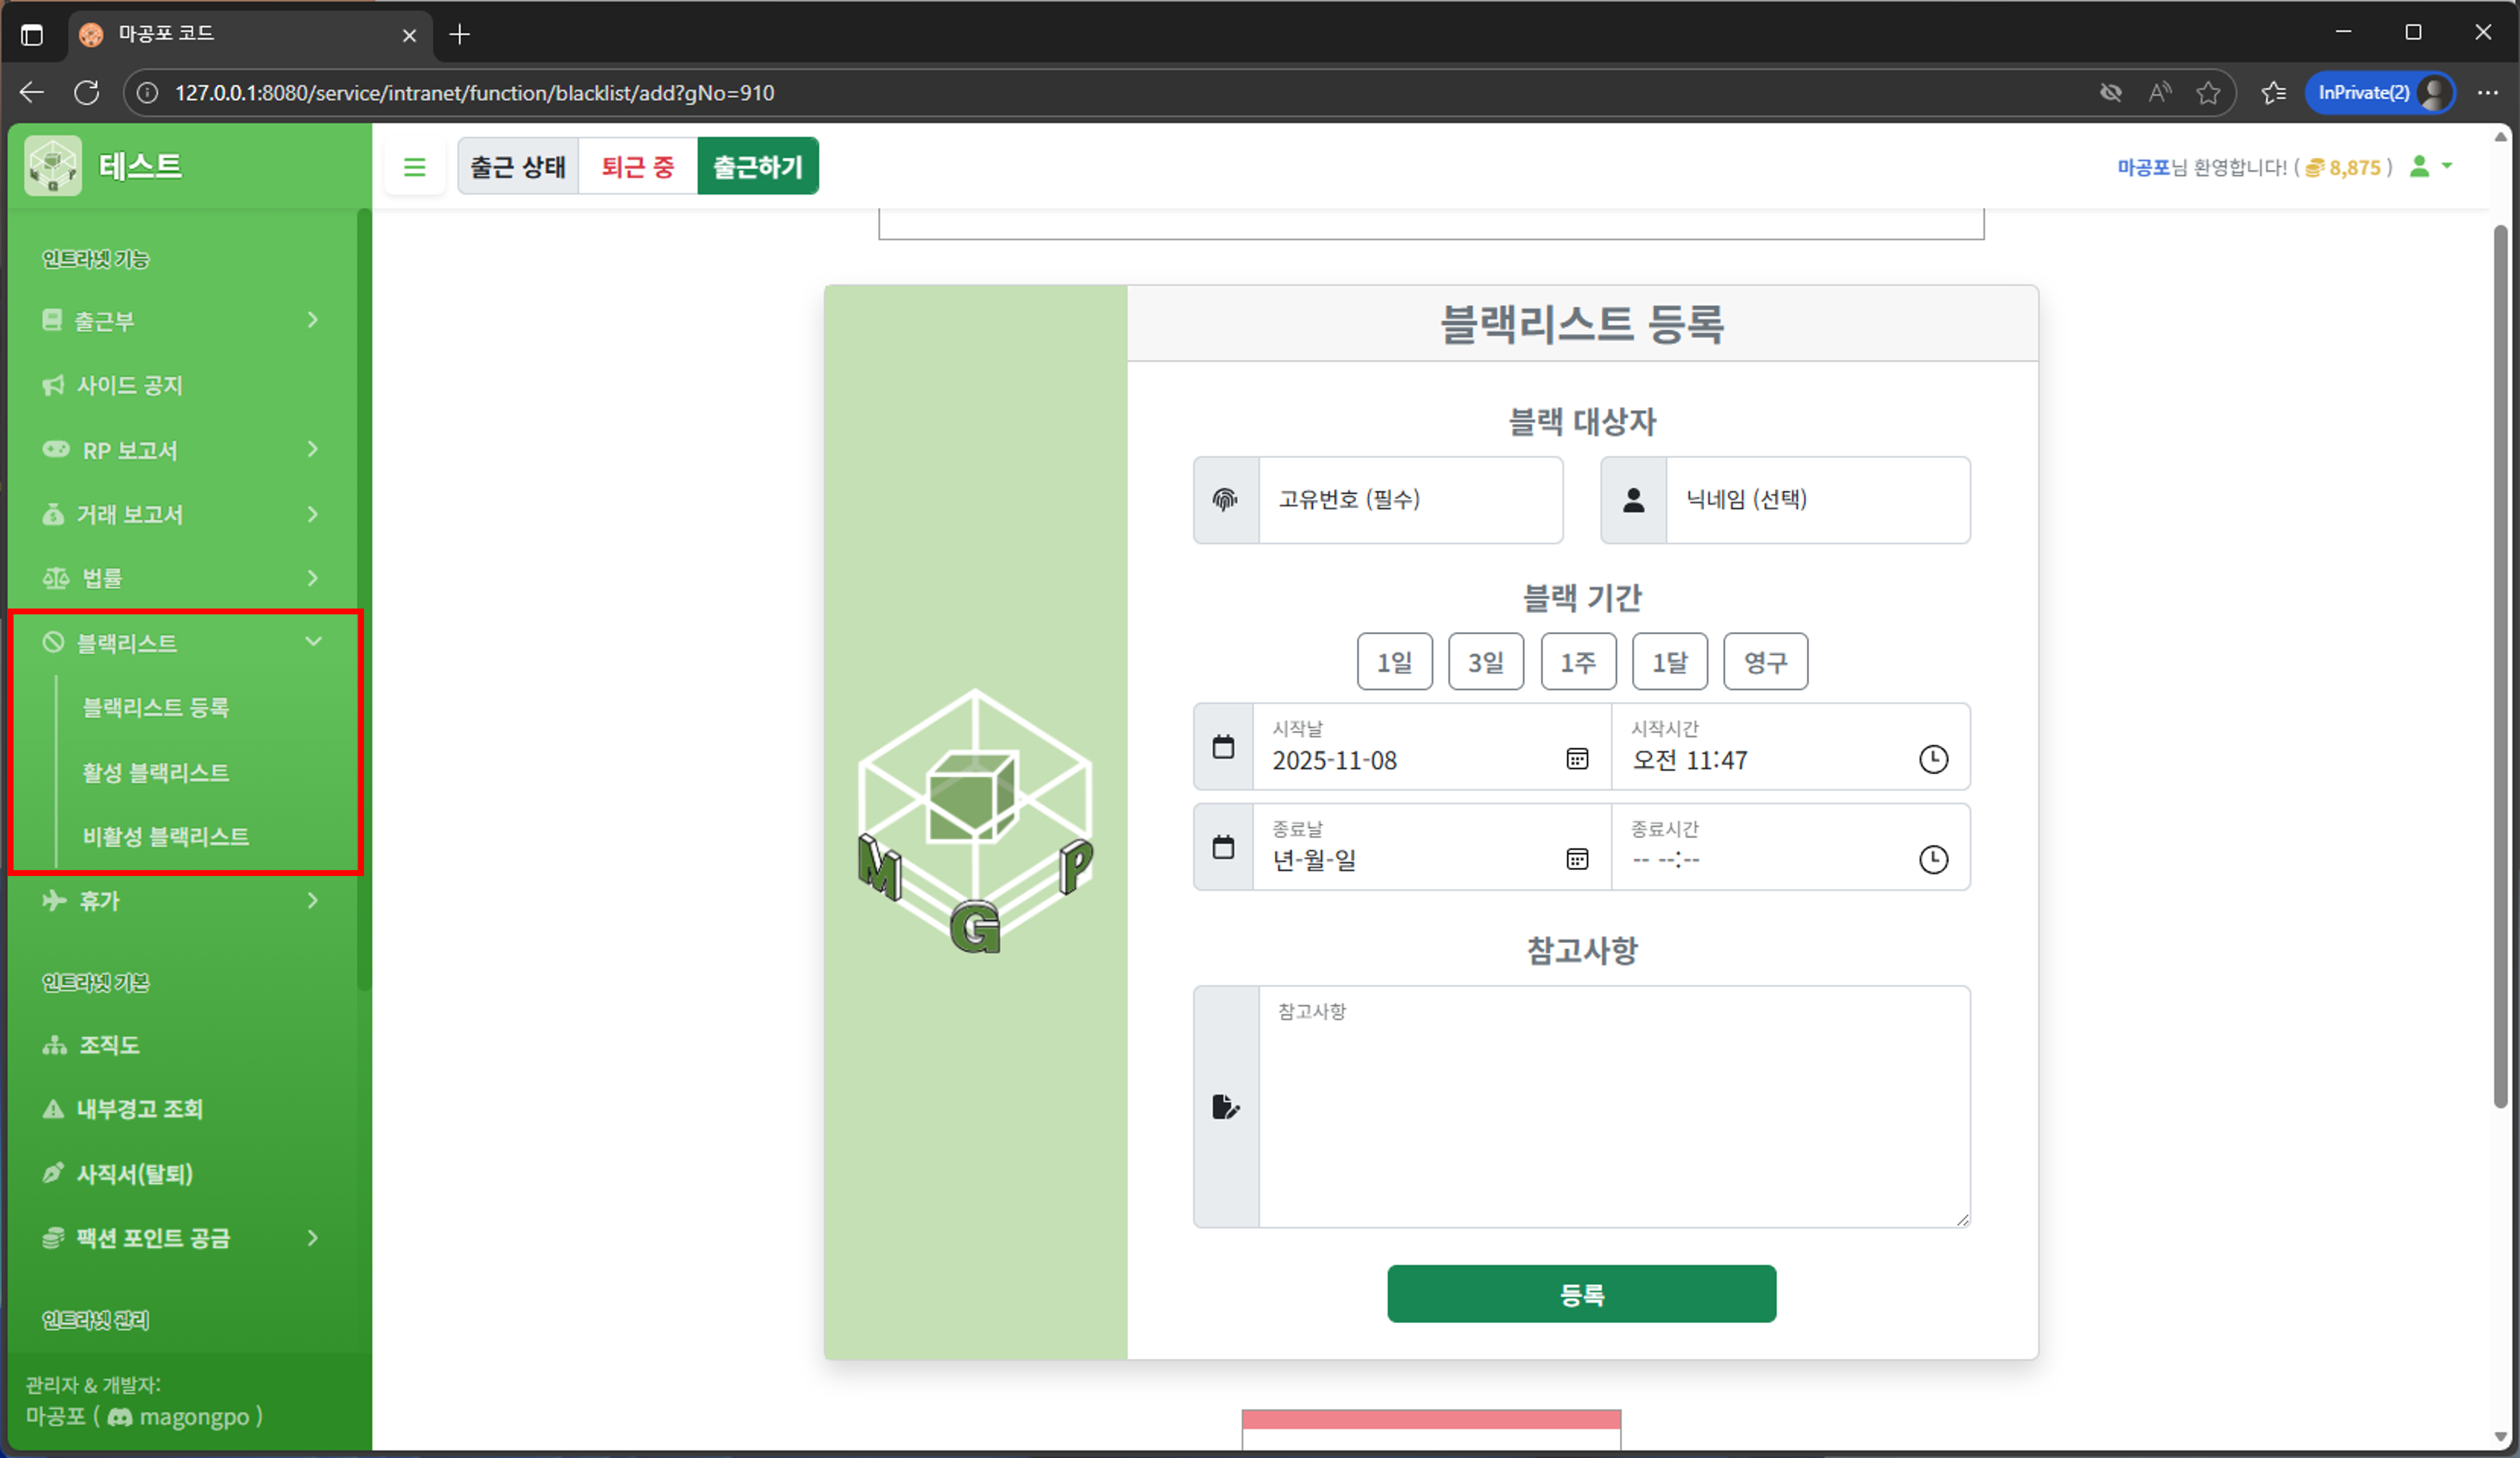Click the hamburger menu icon
Image resolution: width=2520 pixels, height=1458 pixels.
[x=415, y=166]
